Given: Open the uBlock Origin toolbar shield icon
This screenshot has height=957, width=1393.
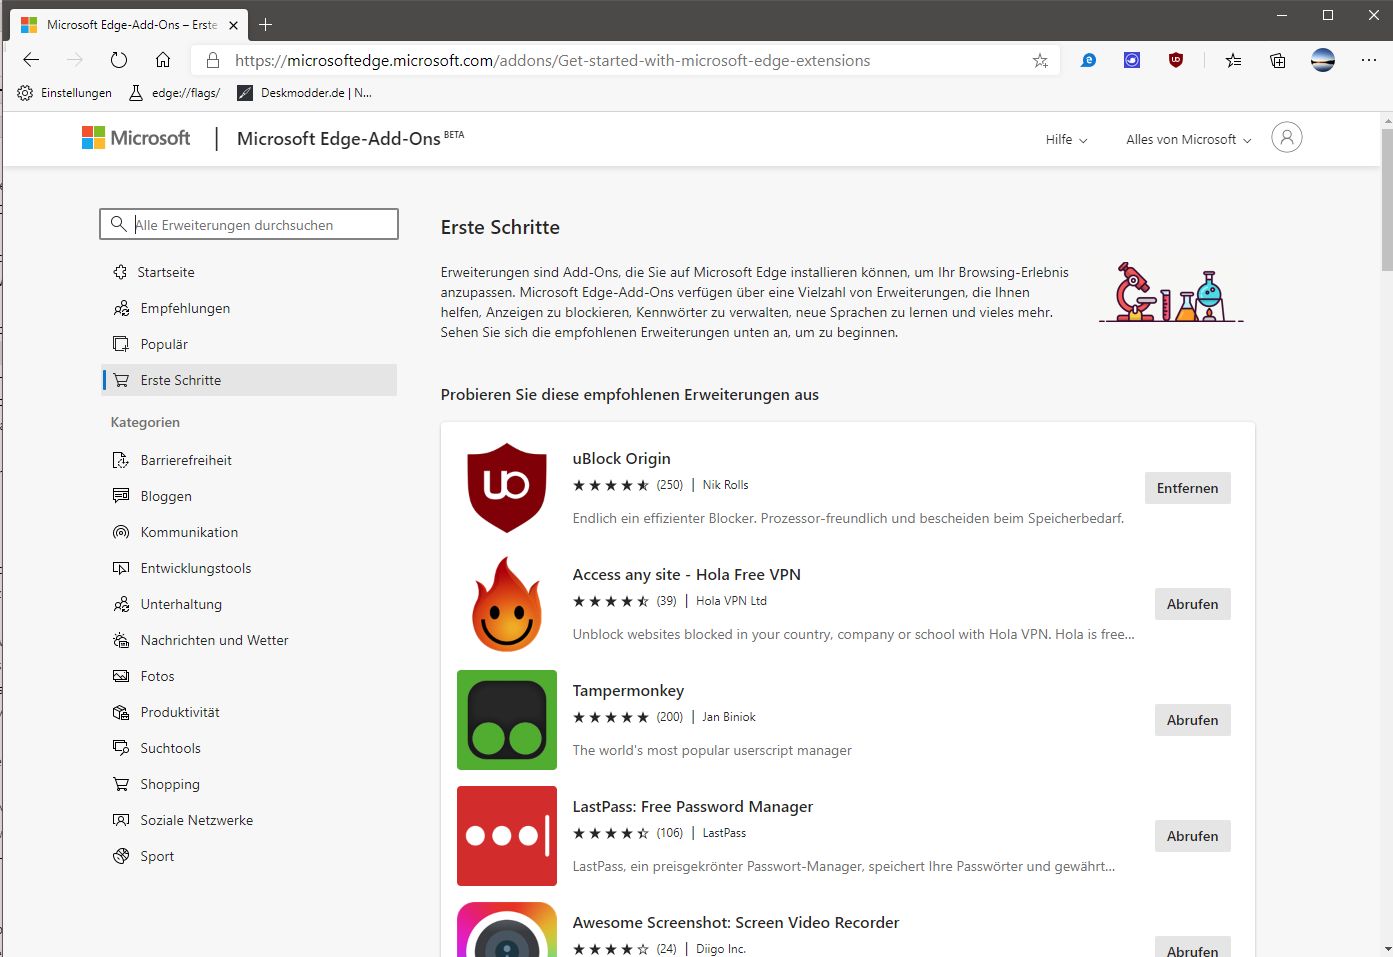Looking at the screenshot, I should pyautogui.click(x=1176, y=60).
